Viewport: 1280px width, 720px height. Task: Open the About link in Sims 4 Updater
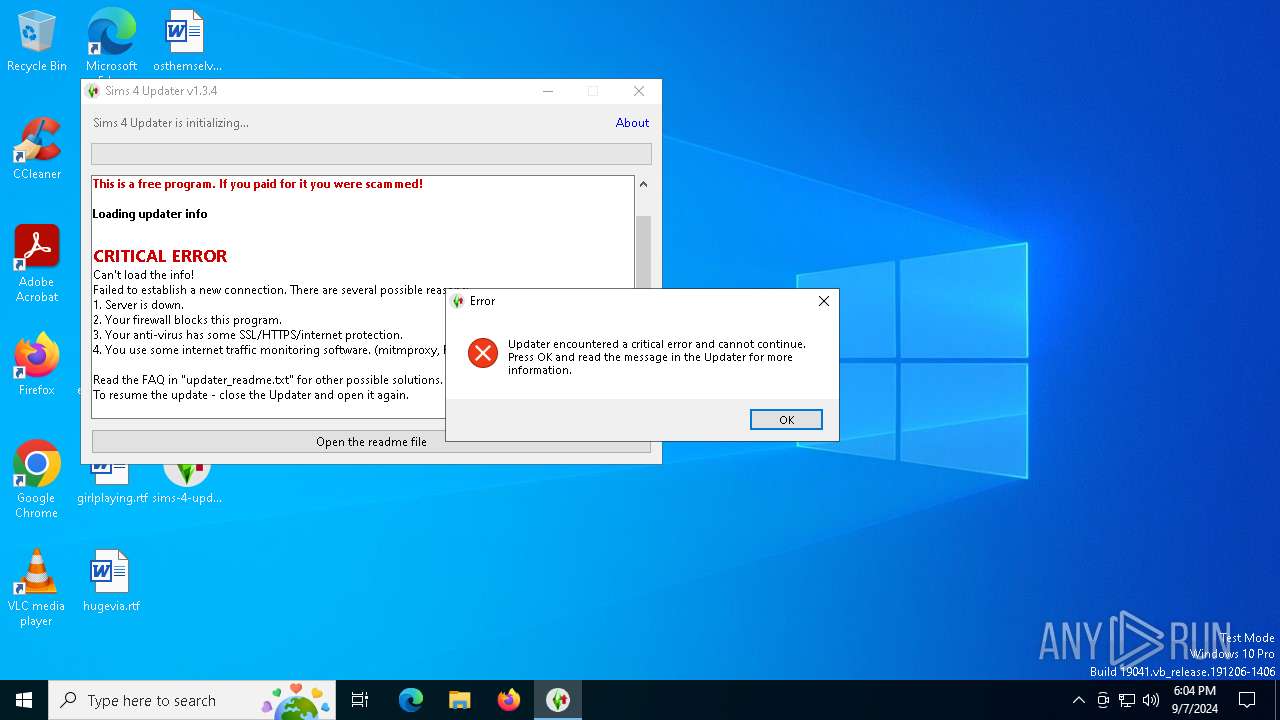coord(632,123)
